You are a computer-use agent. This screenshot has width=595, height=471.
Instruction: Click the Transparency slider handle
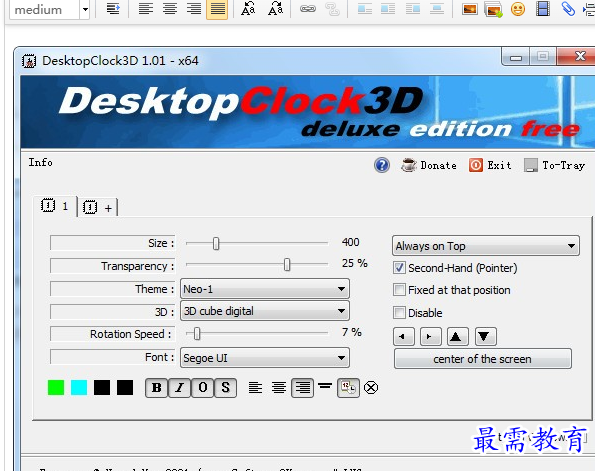pyautogui.click(x=287, y=265)
